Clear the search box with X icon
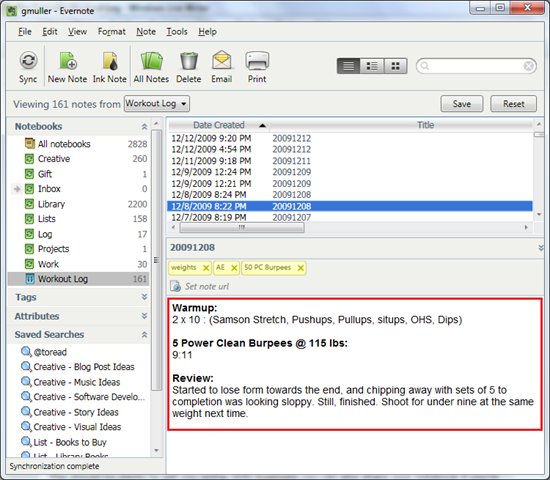 click(x=529, y=66)
